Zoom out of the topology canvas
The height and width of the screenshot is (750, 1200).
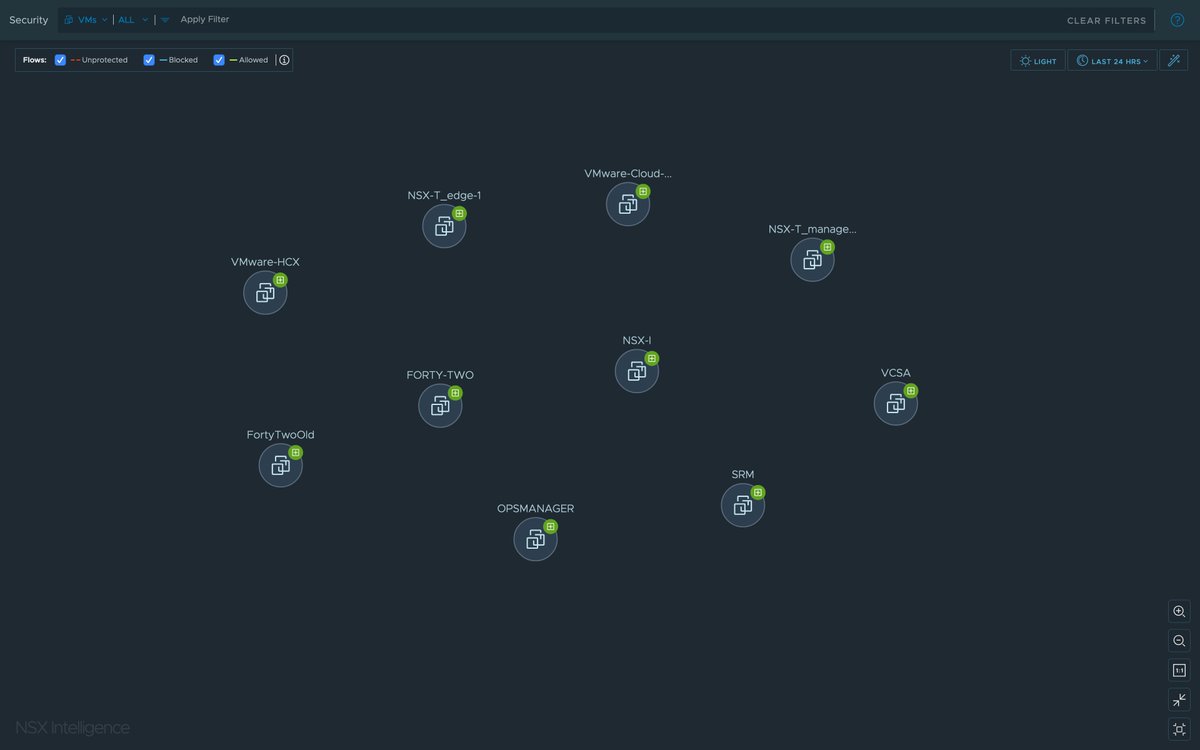click(1179, 640)
